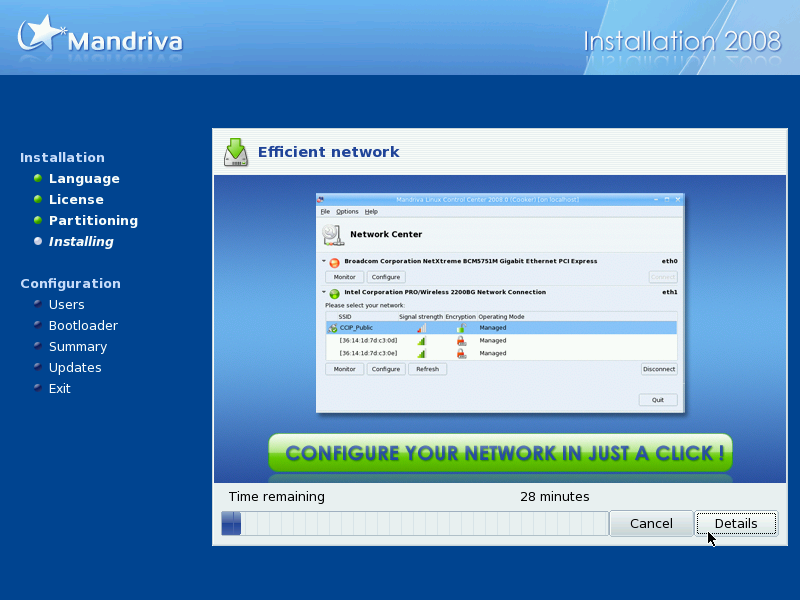Collapse the Intel PRO/Wireless adapter section
800x600 pixels.
pos(323,292)
